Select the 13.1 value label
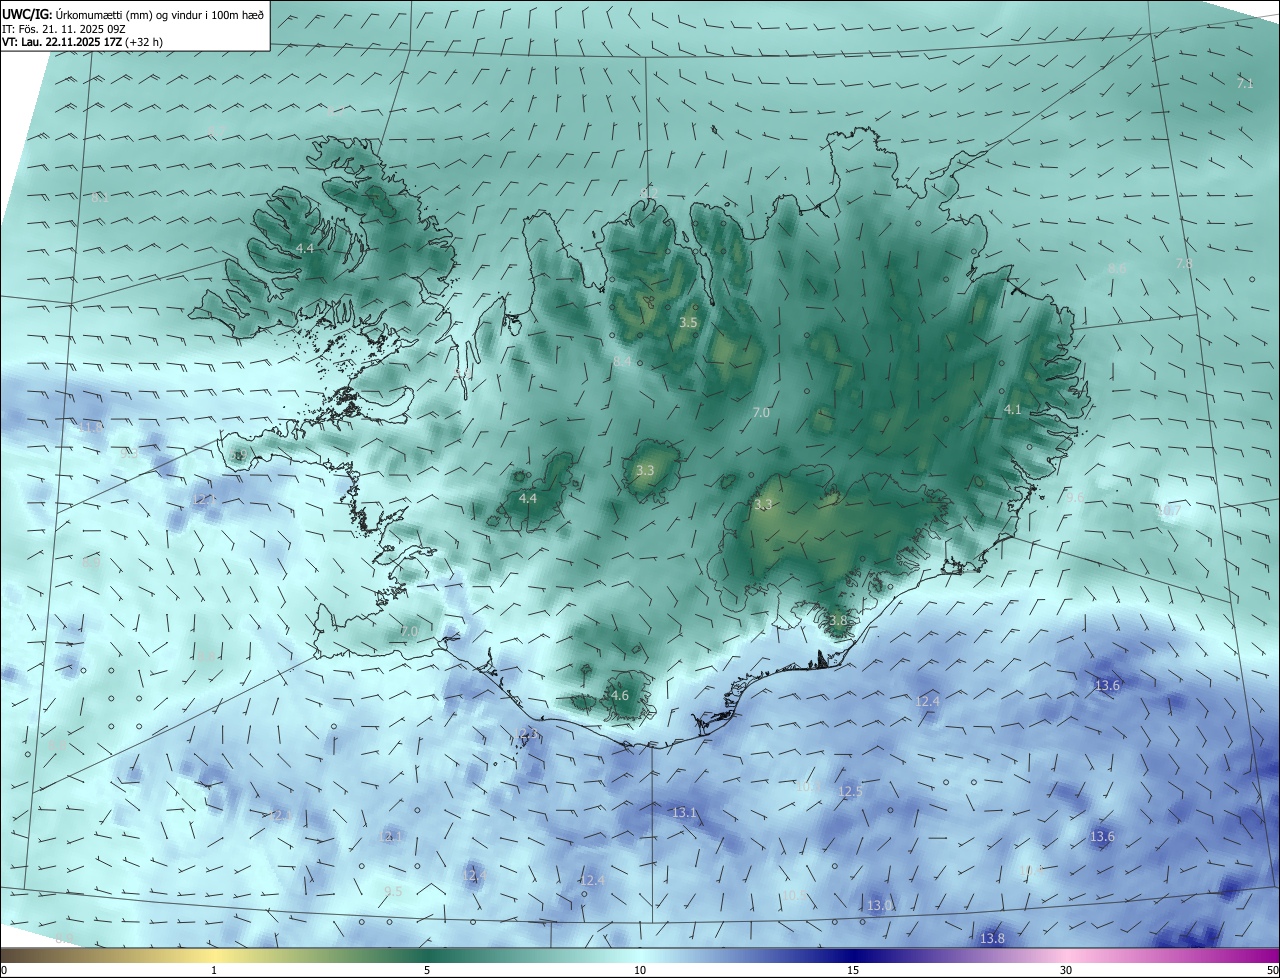The width and height of the screenshot is (1280, 978). pyautogui.click(x=684, y=813)
